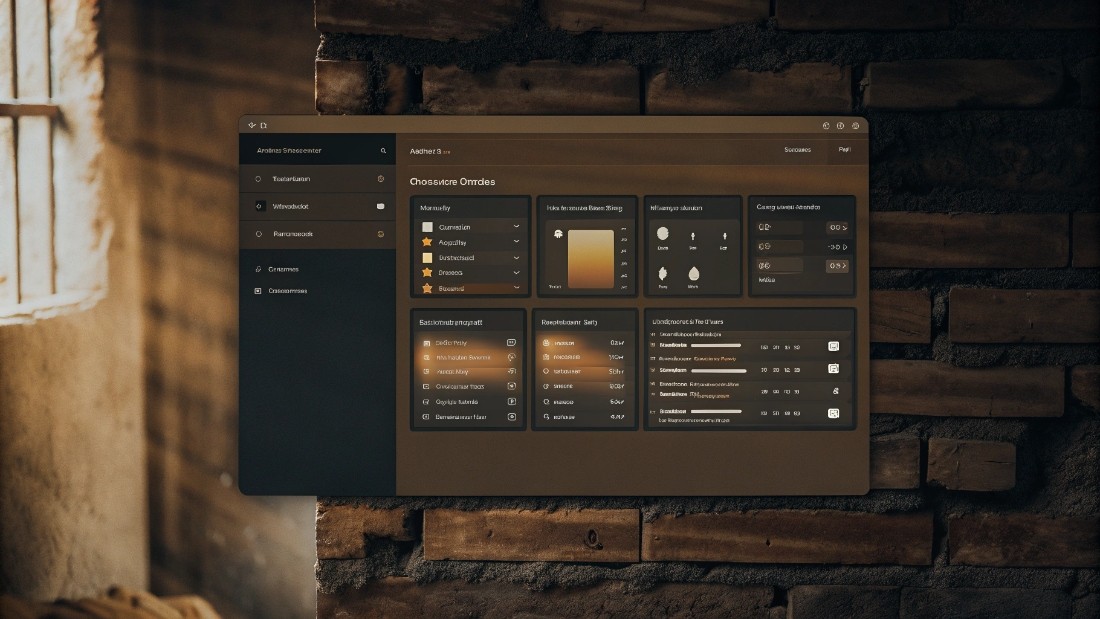Open the header tab left of the rightmost tab
This screenshot has height=619, width=1100.
pos(797,150)
